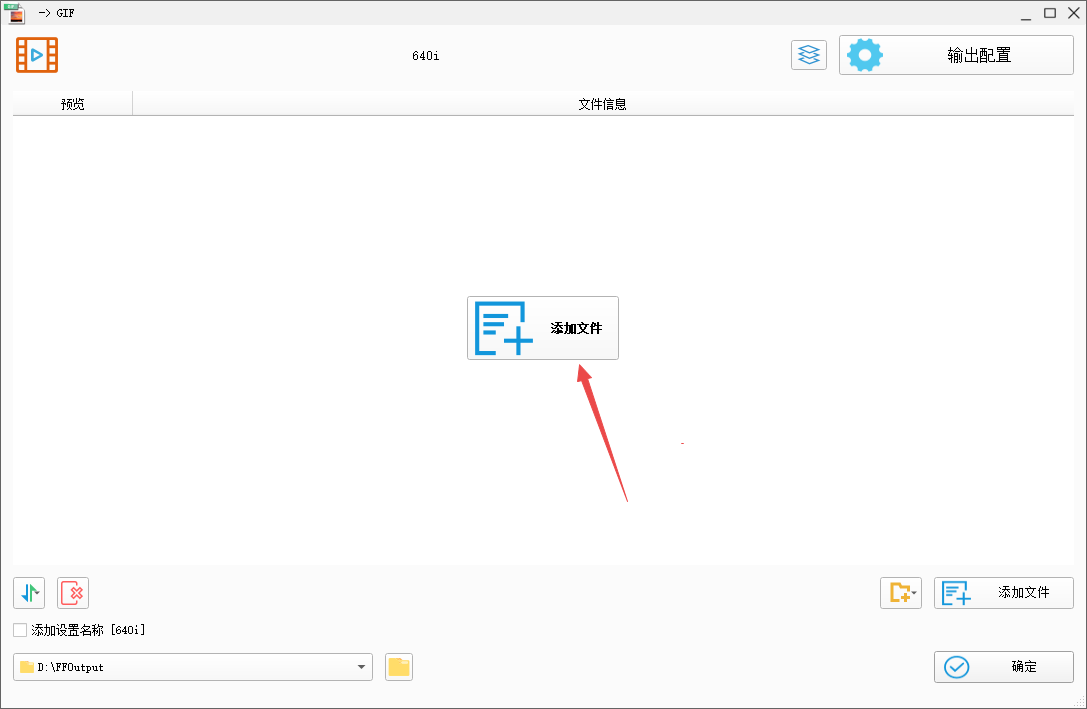This screenshot has width=1087, height=709.
Task: Browse output folder with yellow folder icon
Action: pos(399,667)
